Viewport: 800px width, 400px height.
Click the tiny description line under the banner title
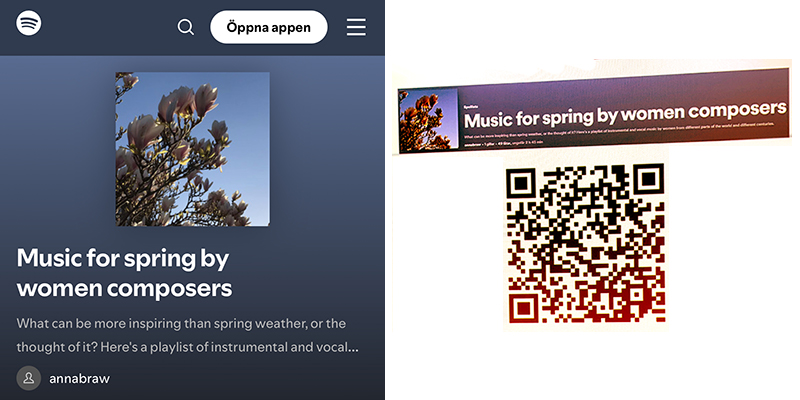click(x=619, y=130)
